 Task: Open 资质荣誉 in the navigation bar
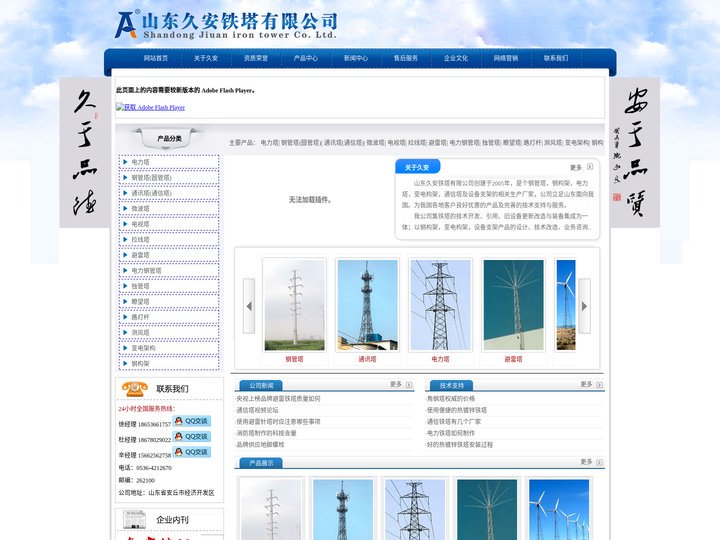(x=256, y=58)
